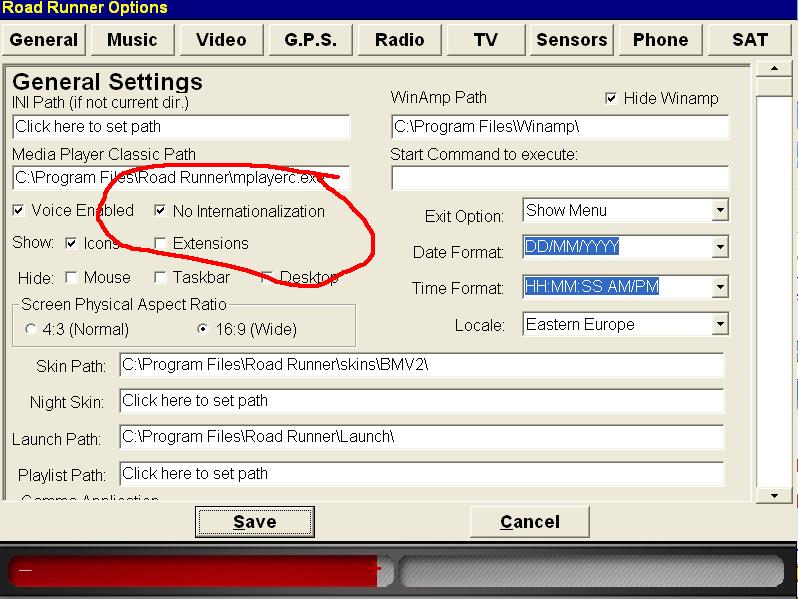Open the SAT tab
Screen dimensions: 798x599
pyautogui.click(x=750, y=40)
